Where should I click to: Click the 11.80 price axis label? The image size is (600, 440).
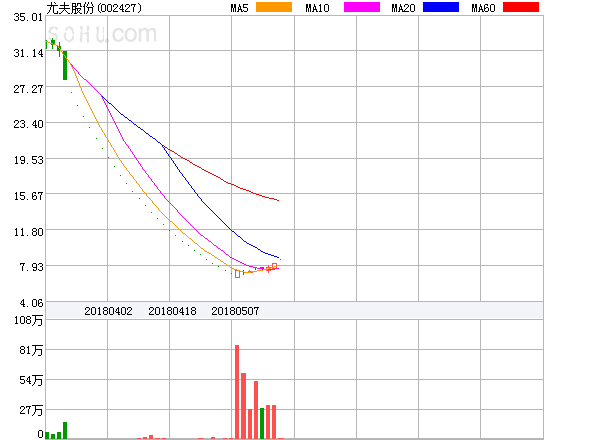click(x=28, y=232)
